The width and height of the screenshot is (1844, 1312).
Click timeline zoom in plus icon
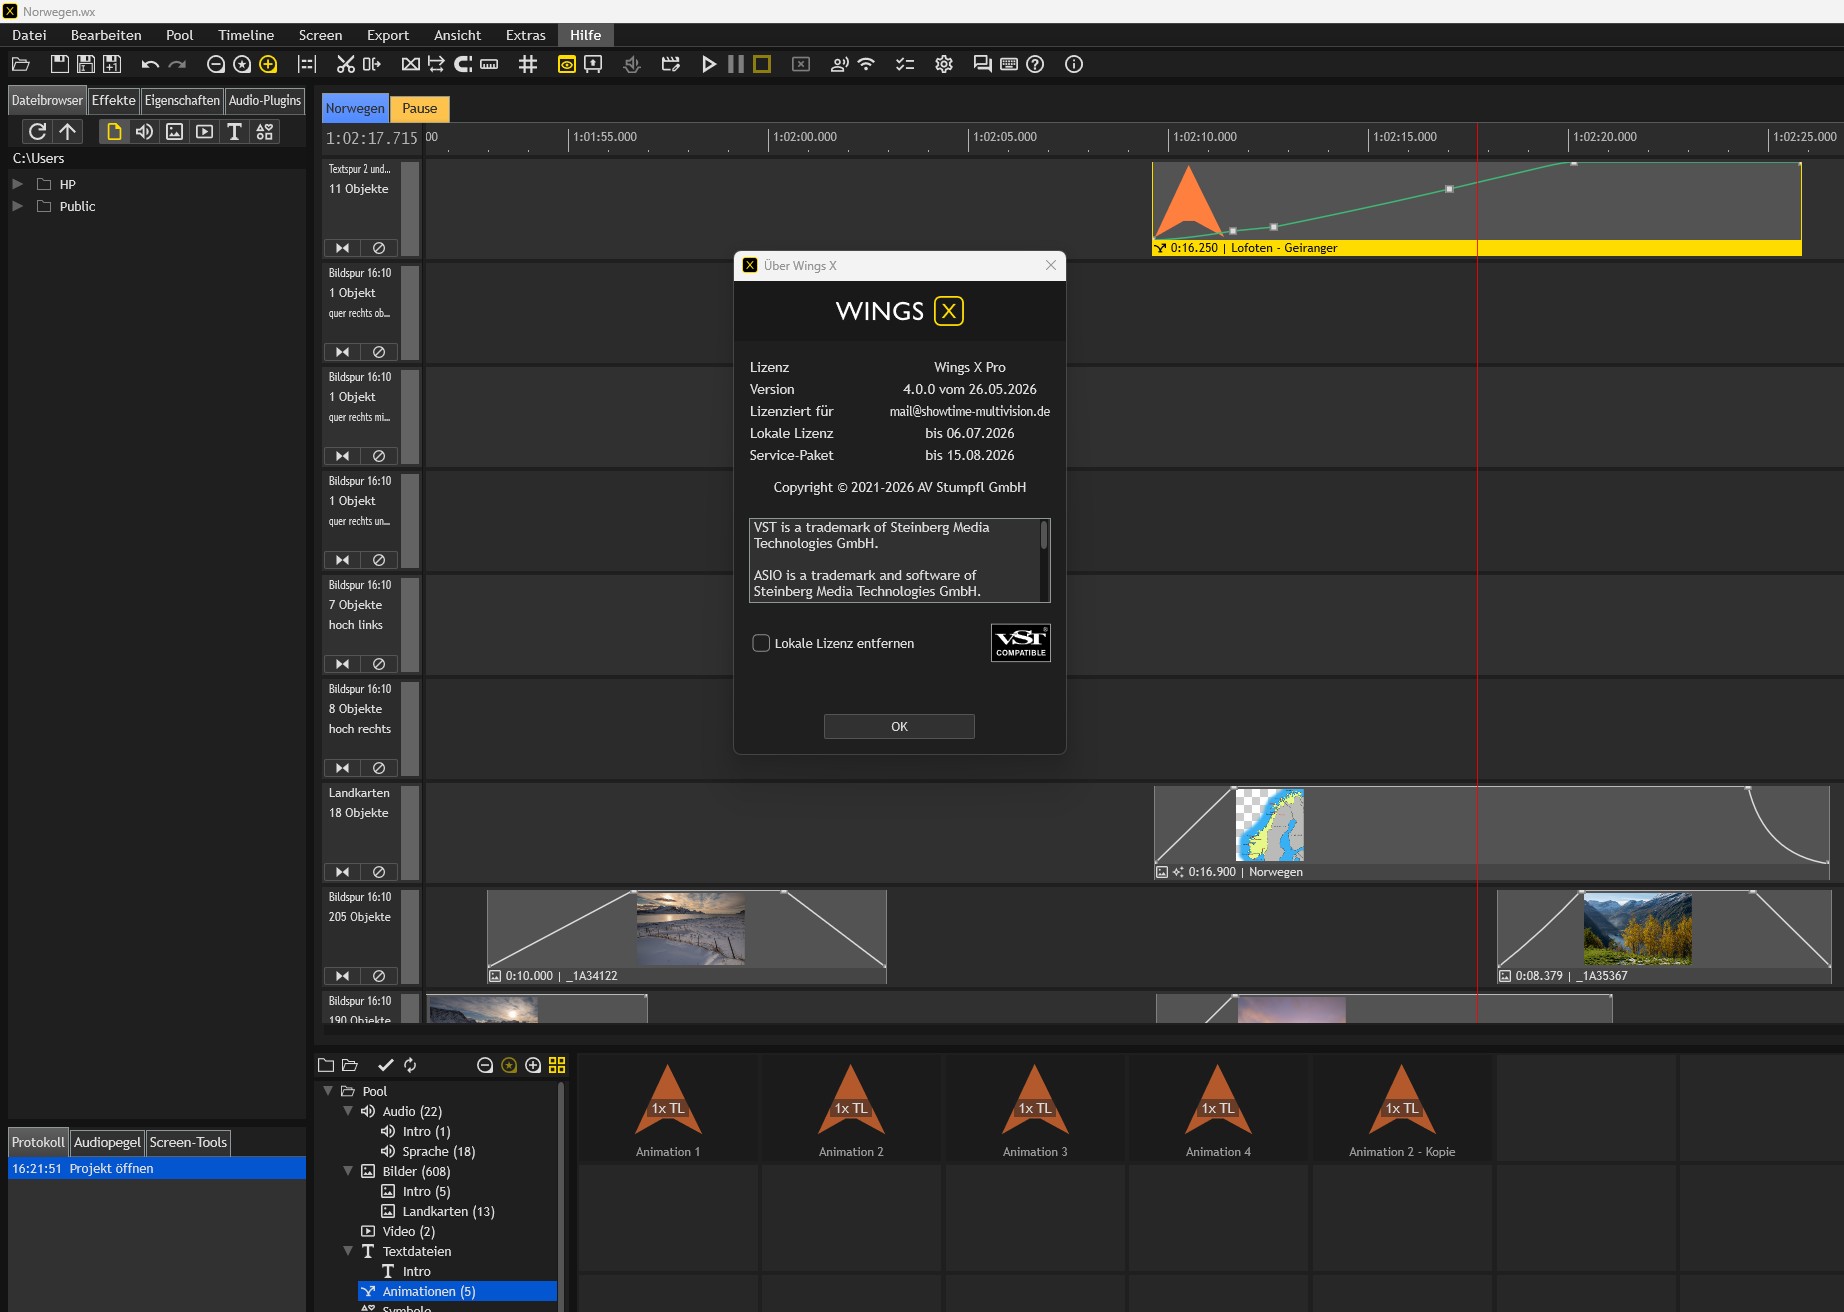pyautogui.click(x=268, y=64)
